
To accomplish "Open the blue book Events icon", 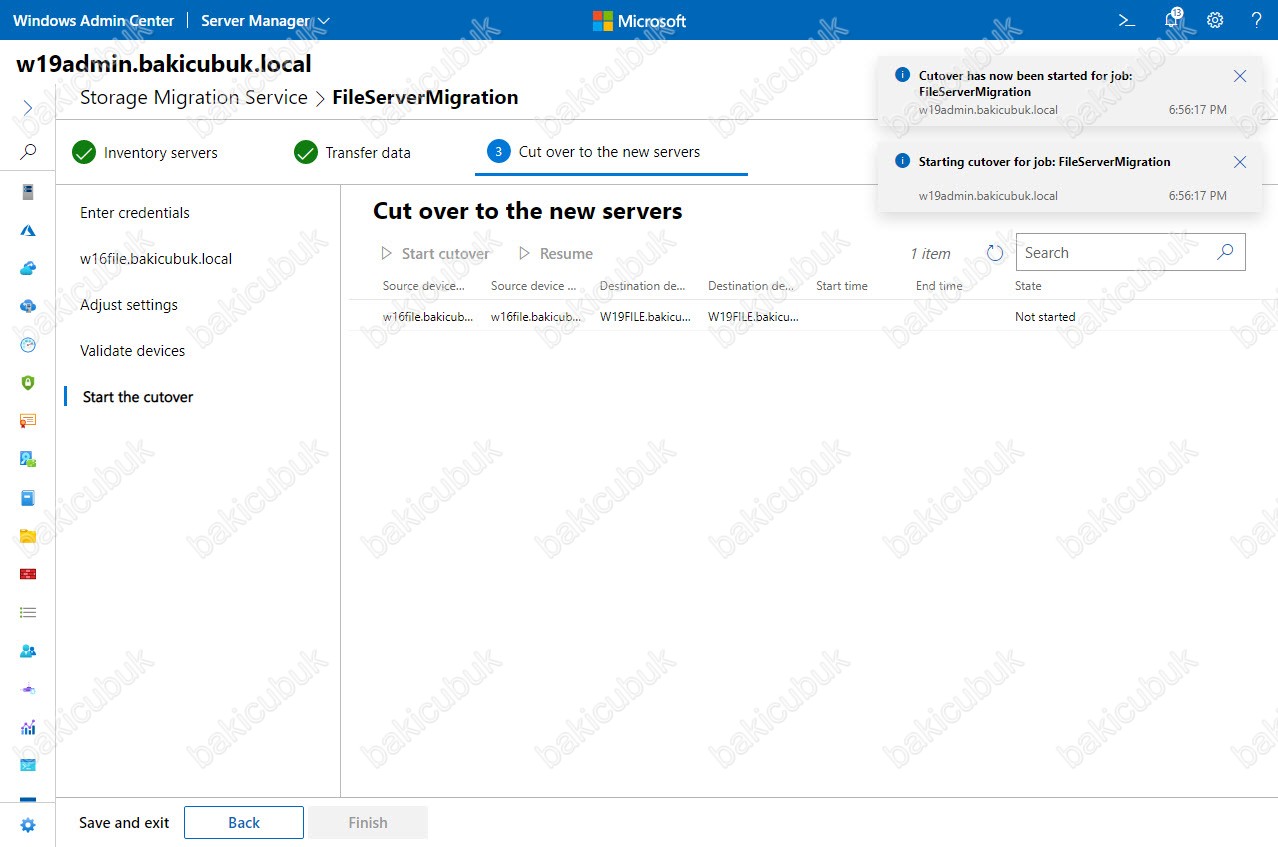I will (28, 497).
